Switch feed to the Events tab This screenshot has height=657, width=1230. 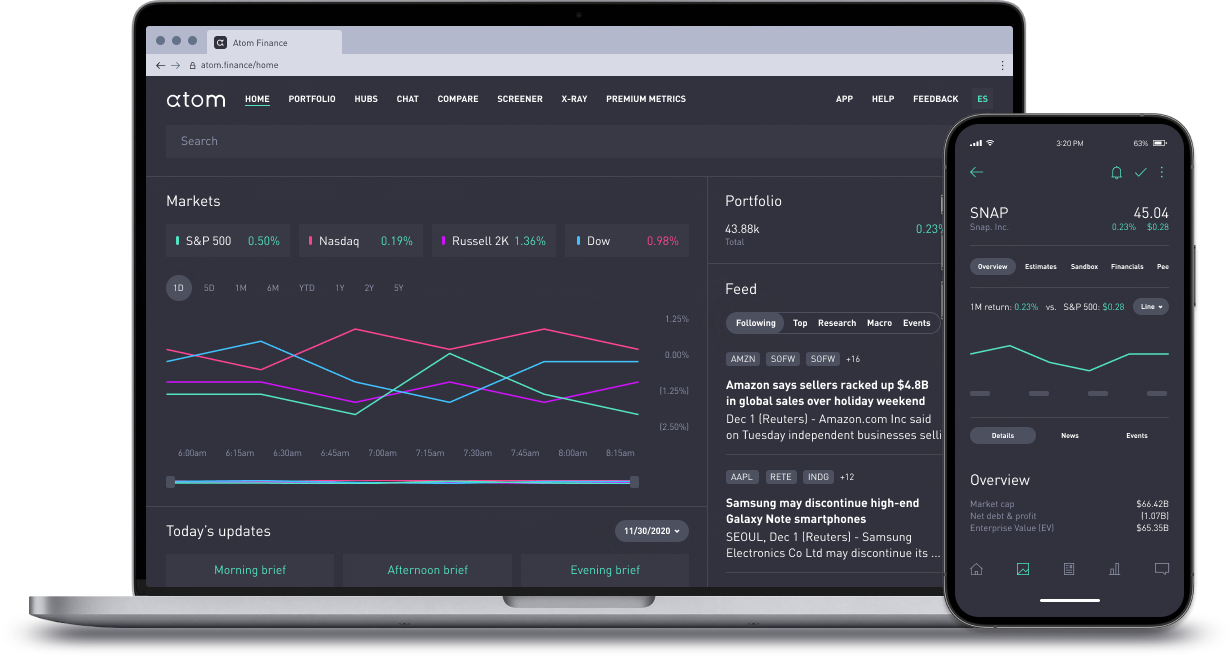coord(917,323)
